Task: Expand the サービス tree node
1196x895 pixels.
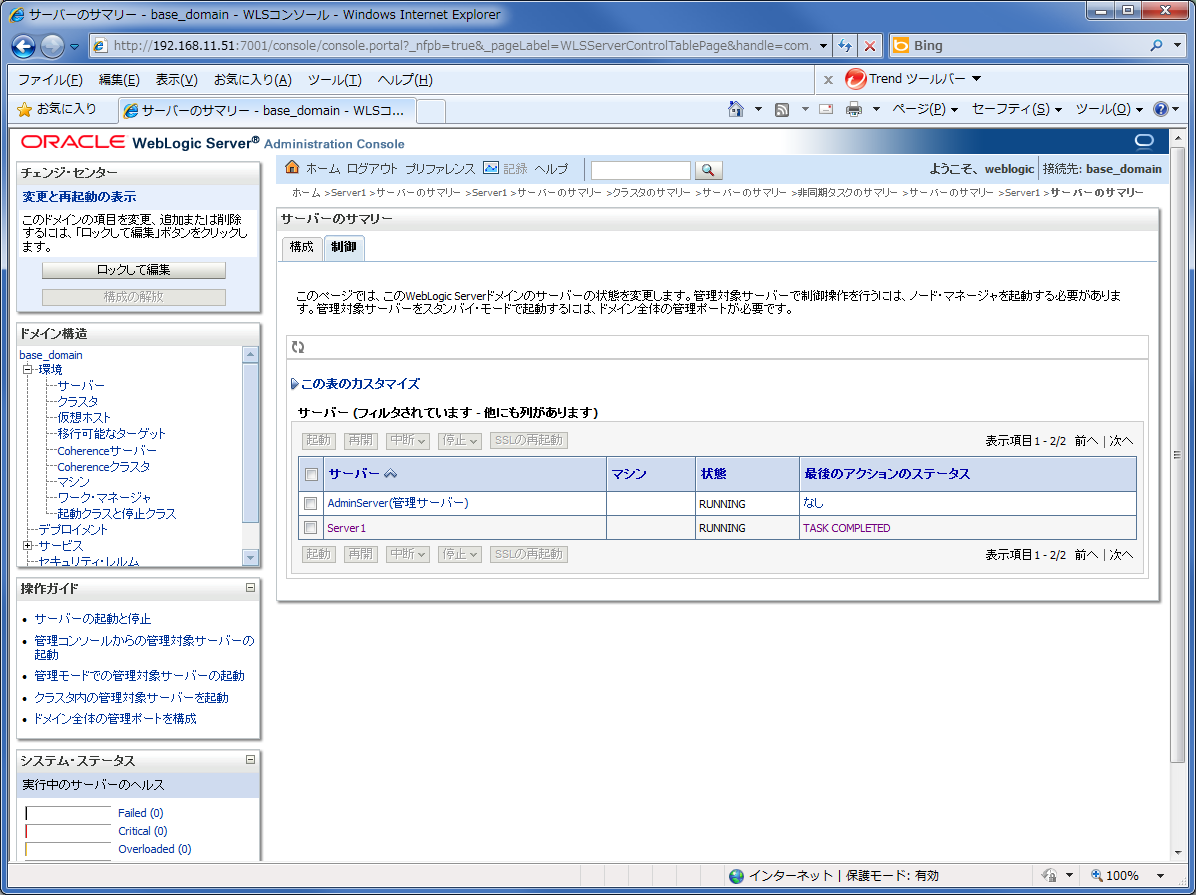Action: tap(27, 546)
